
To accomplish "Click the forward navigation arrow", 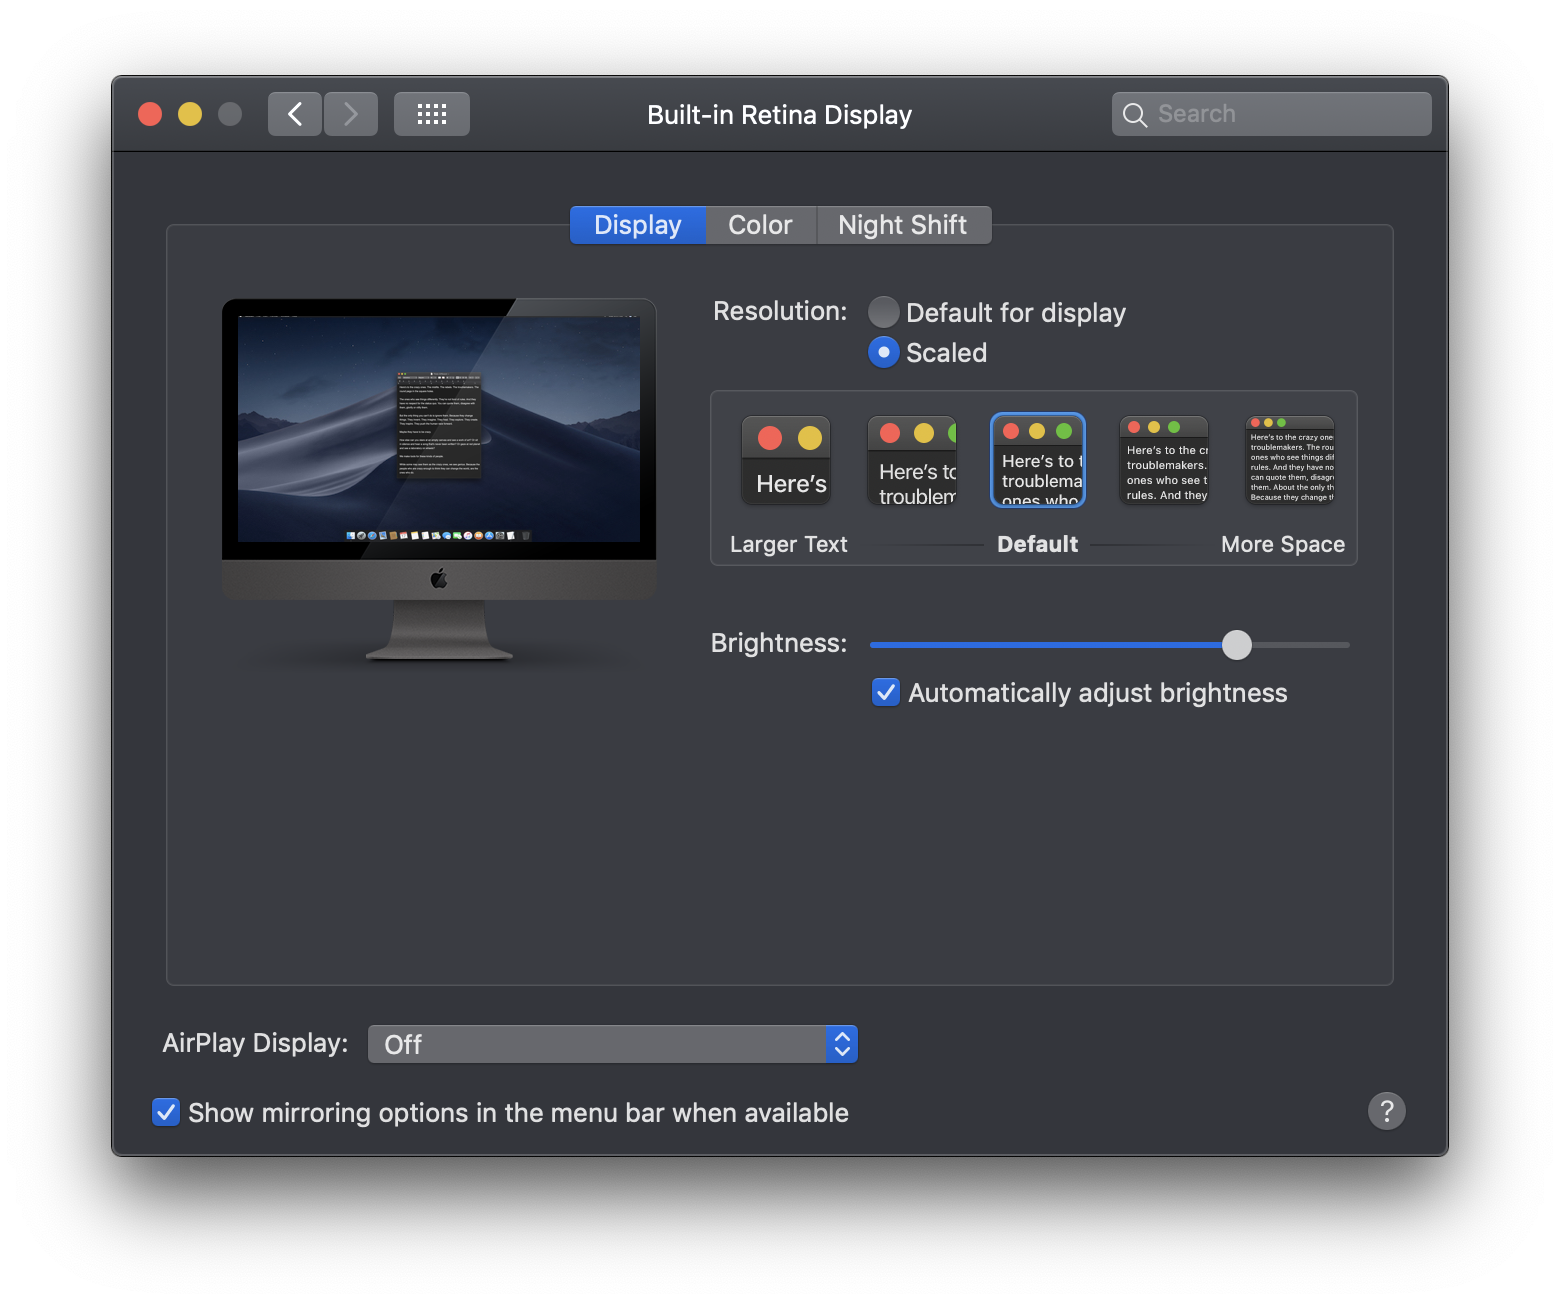I will [350, 113].
